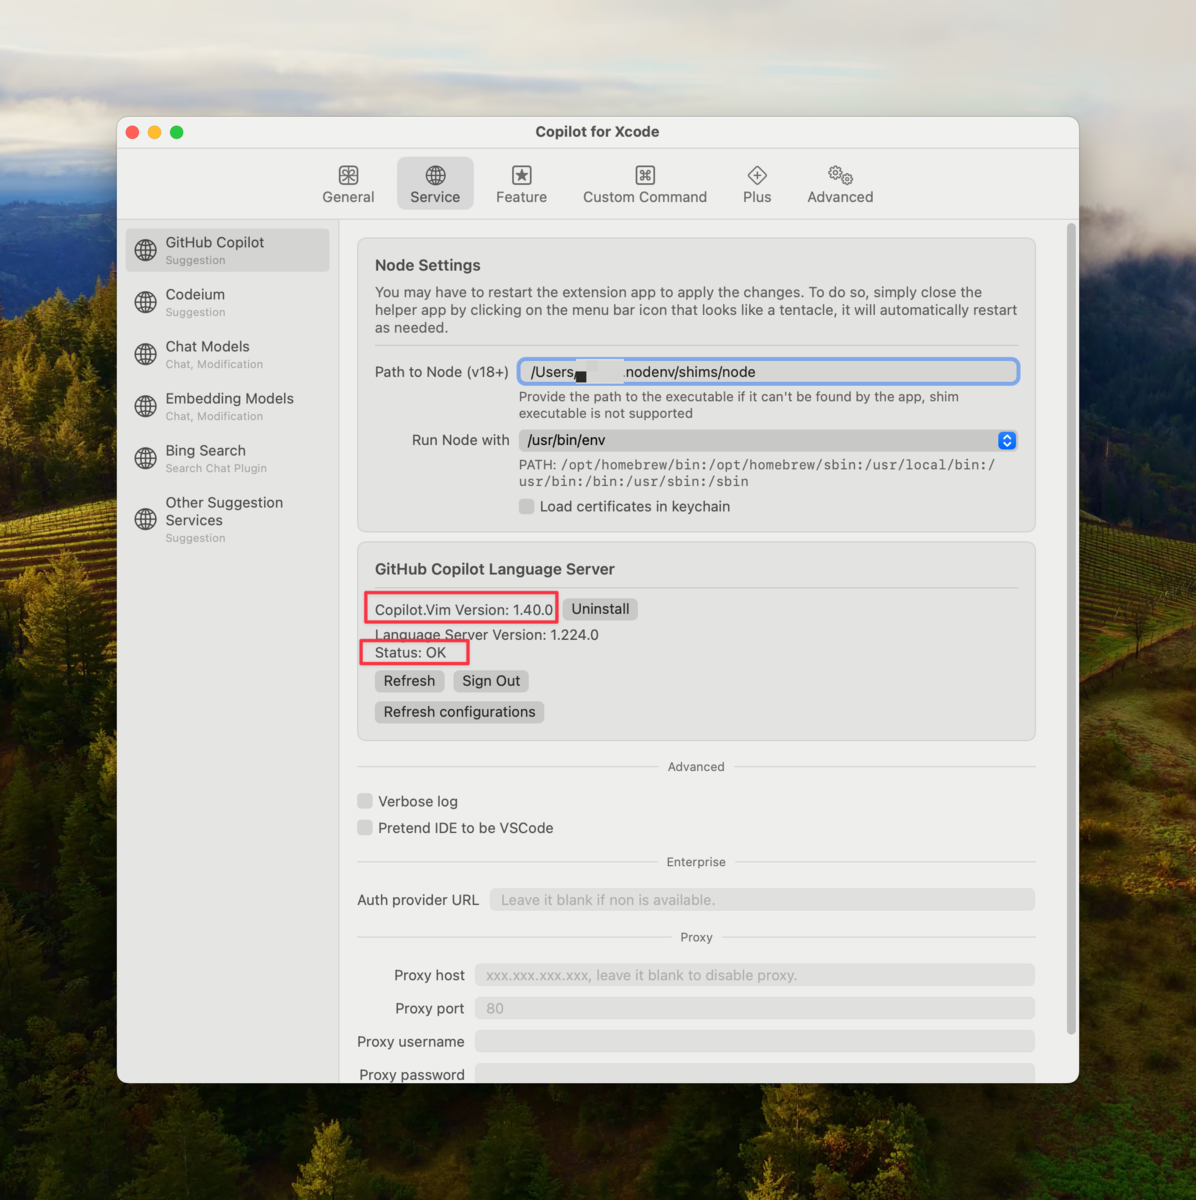Screen dimensions: 1196x1200
Task: Click the Chat Models globe icon
Action: tap(146, 354)
